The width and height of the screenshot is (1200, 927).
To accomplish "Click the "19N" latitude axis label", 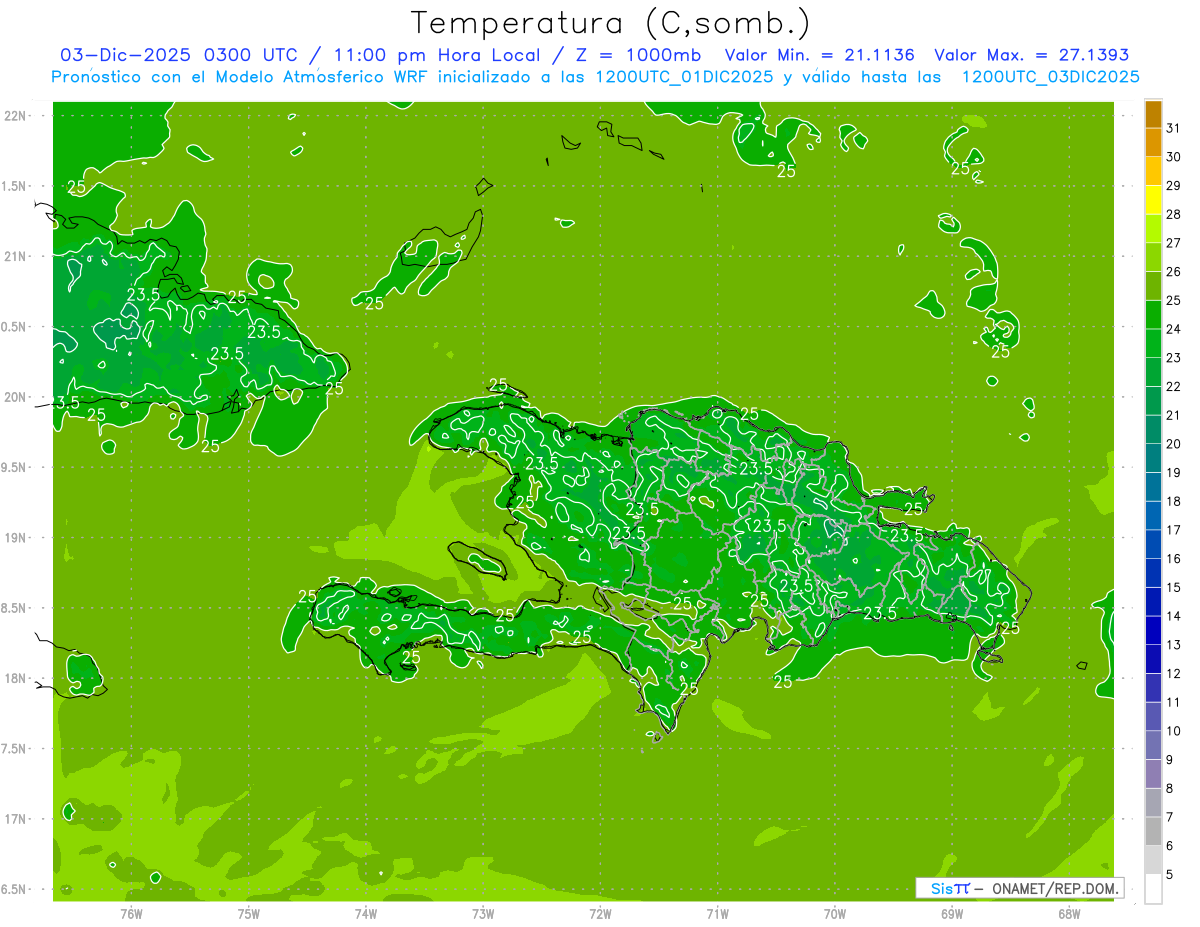I will point(16,537).
